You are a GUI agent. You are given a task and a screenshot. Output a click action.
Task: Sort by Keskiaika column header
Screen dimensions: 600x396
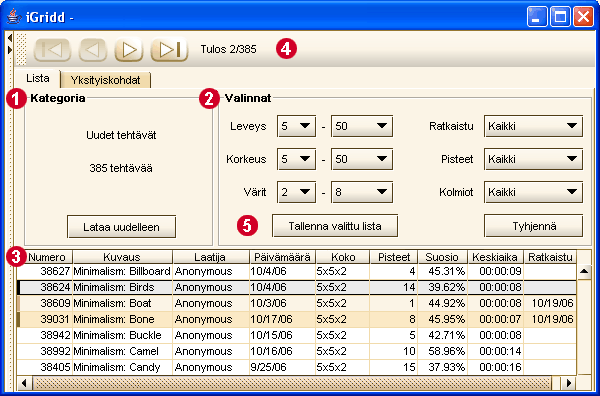pos(496,257)
